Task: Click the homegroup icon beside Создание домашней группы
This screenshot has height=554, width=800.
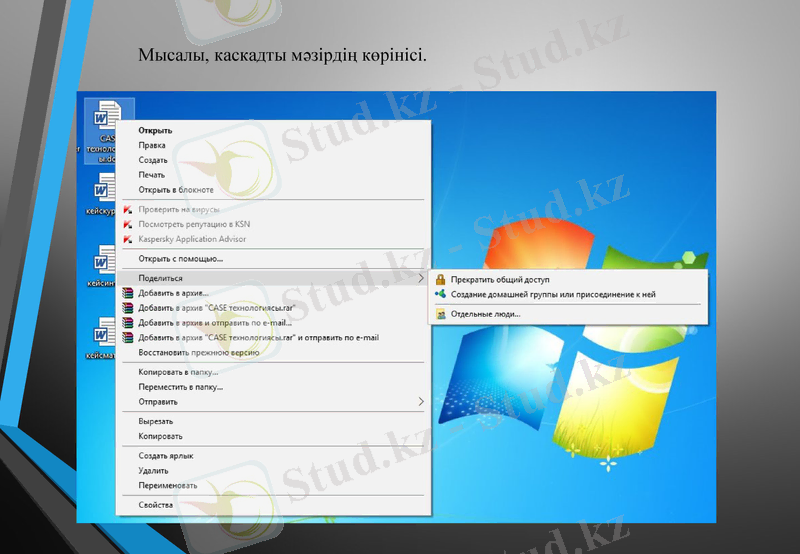Action: coord(440,294)
